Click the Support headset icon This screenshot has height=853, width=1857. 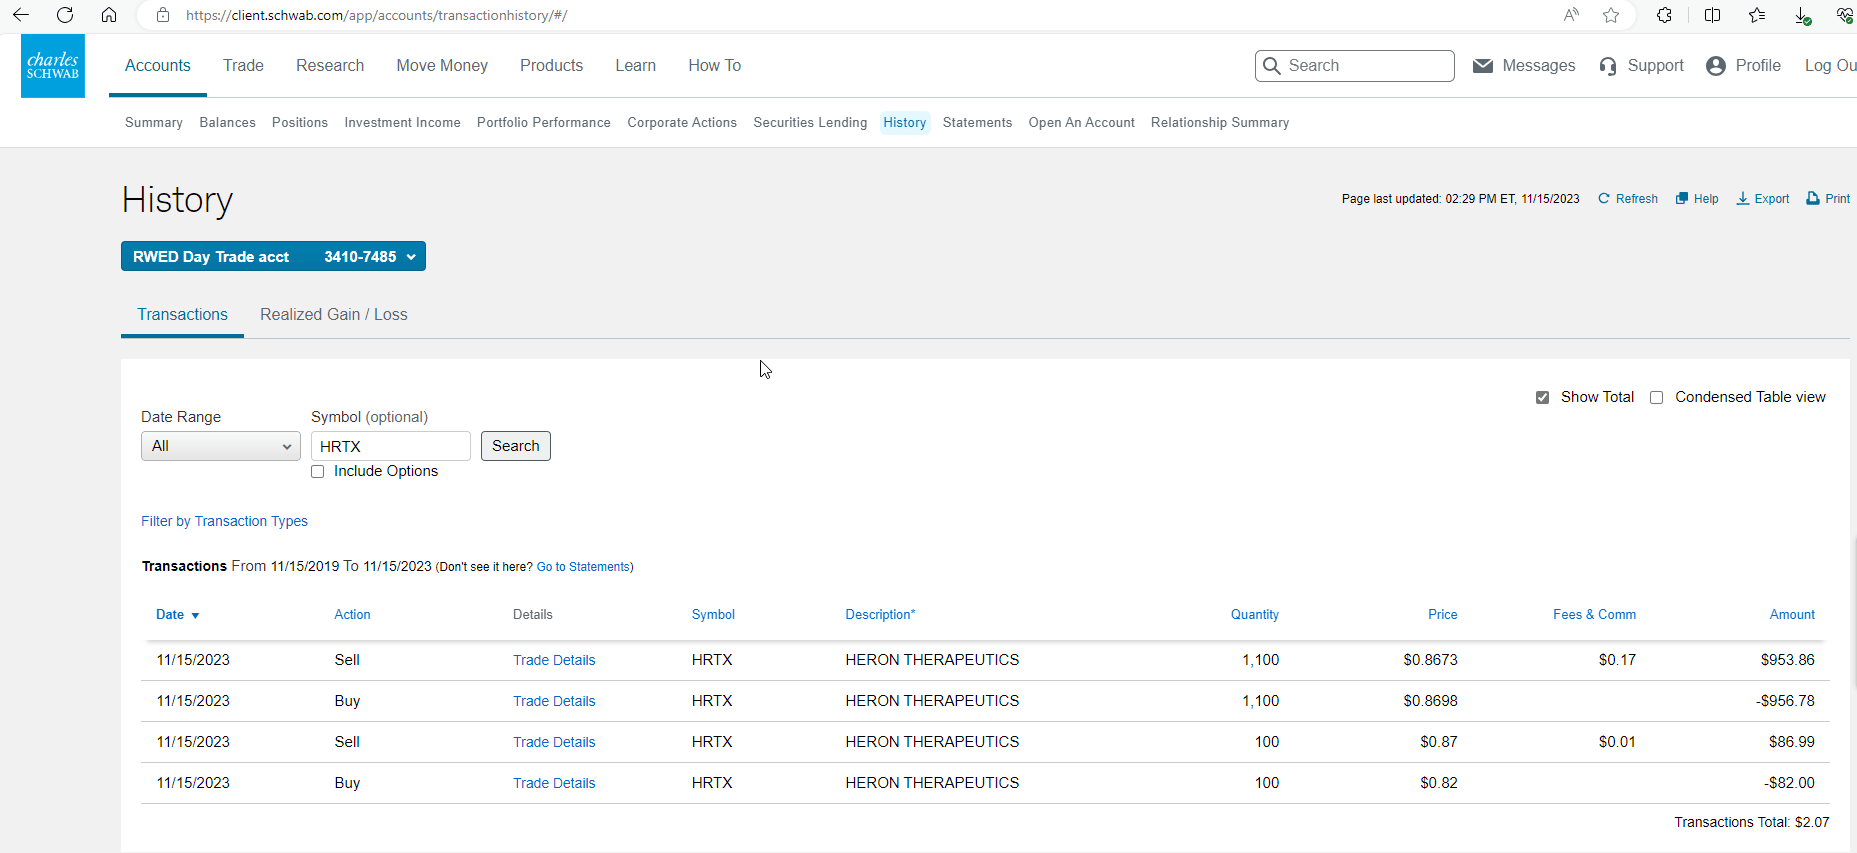[x=1608, y=66]
